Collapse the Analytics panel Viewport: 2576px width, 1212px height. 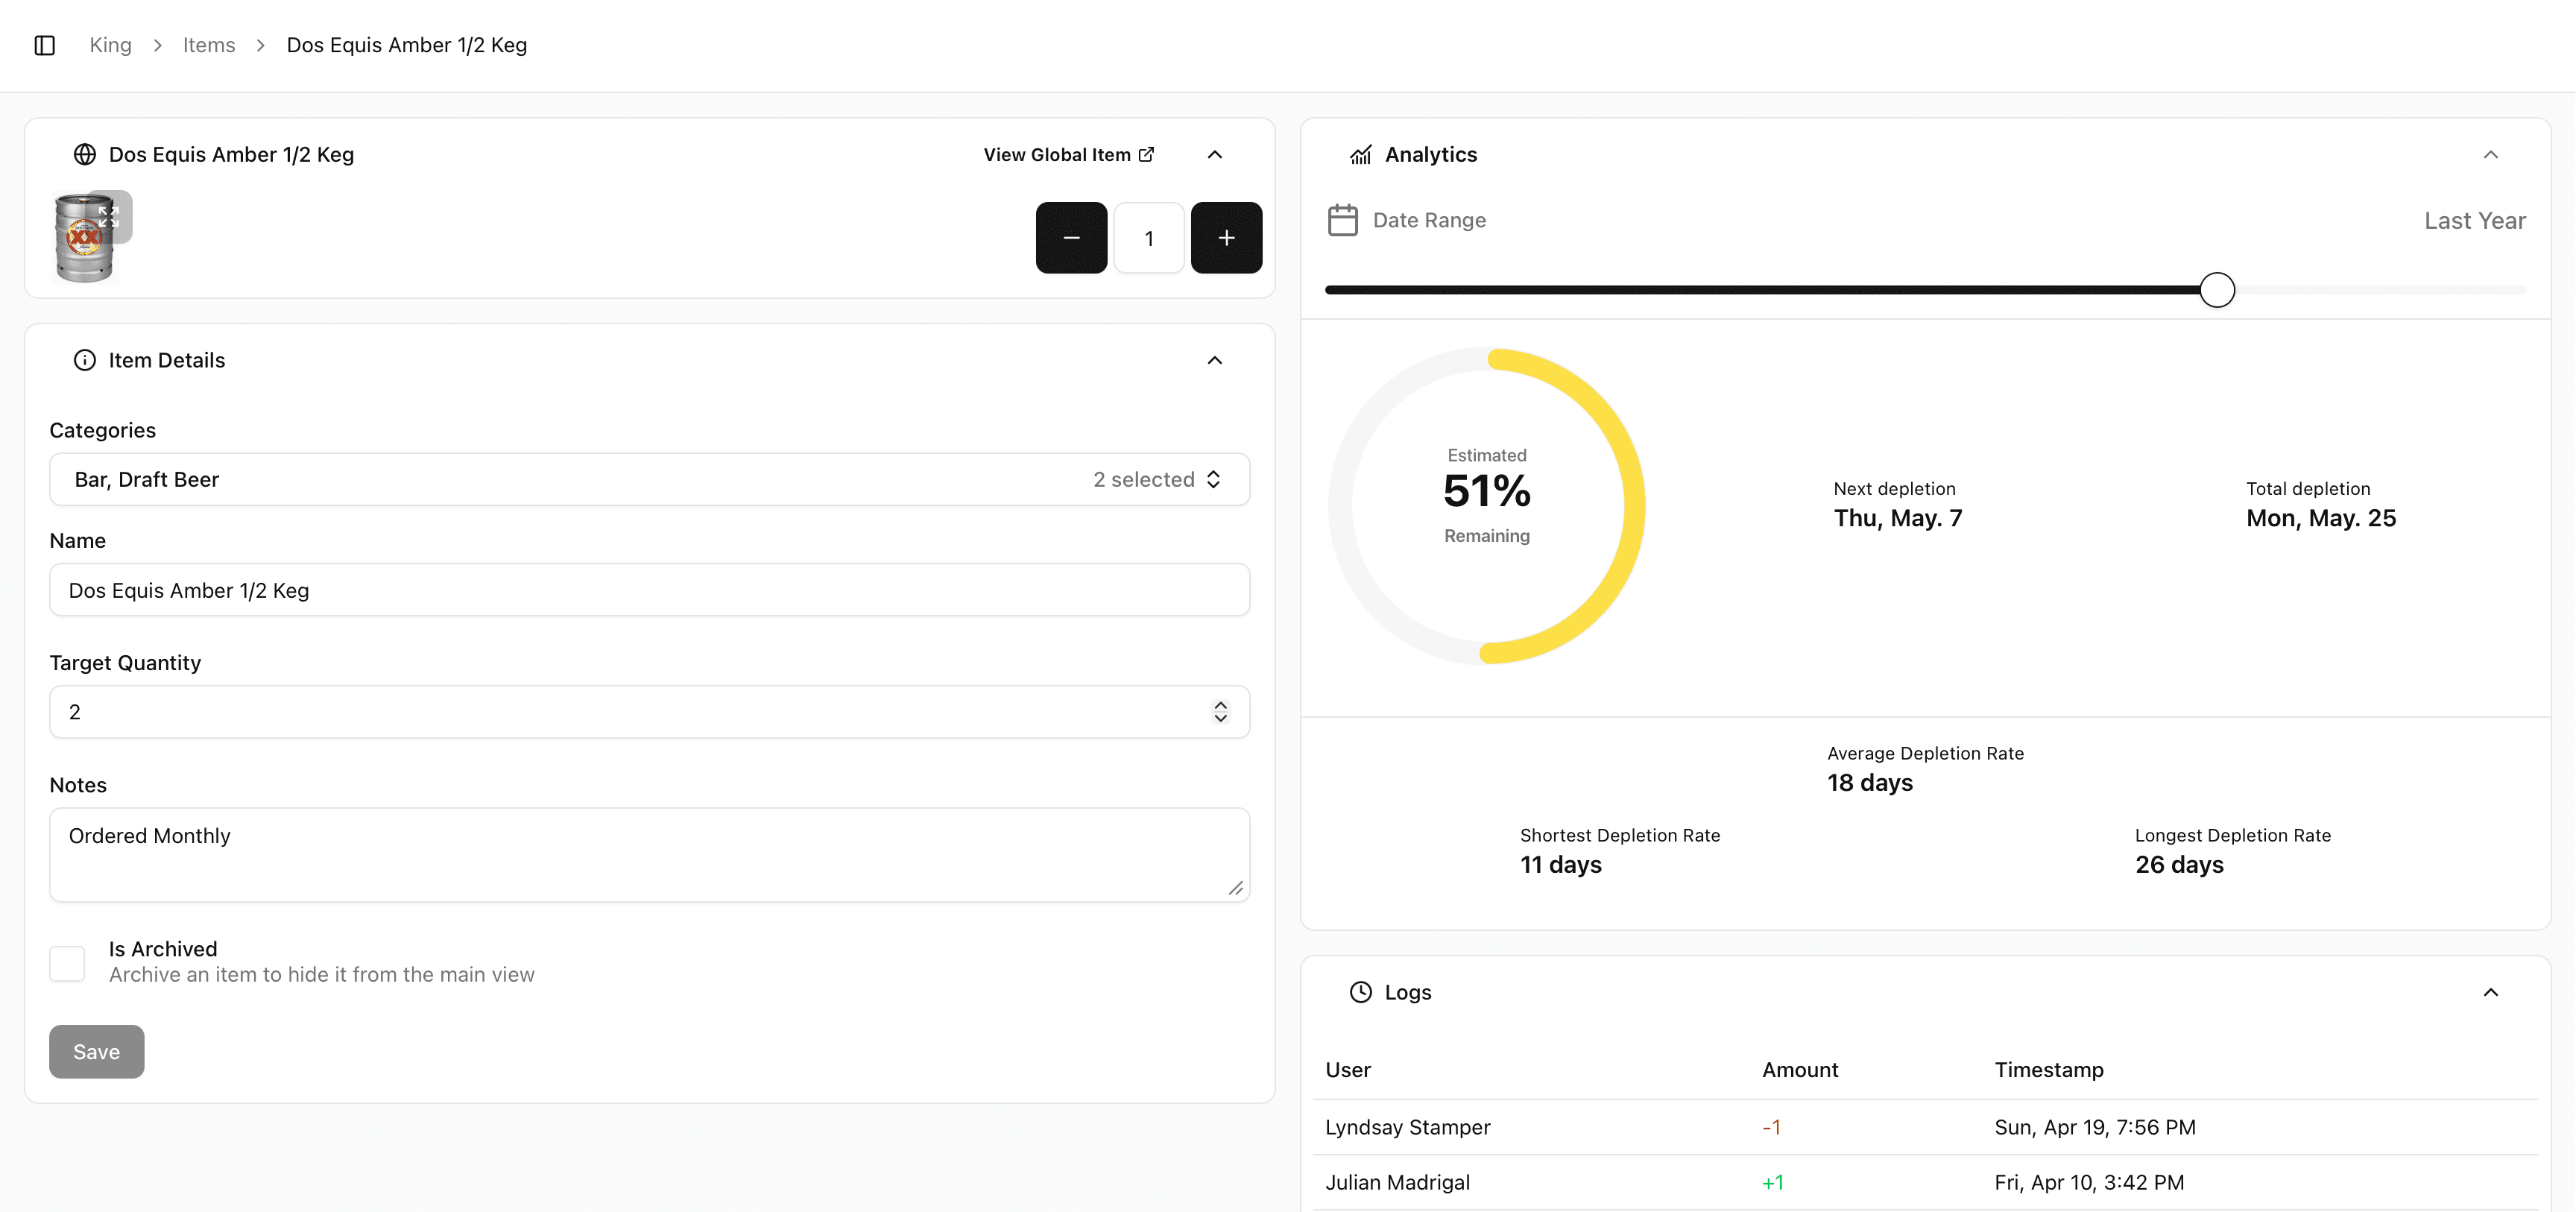2491,154
